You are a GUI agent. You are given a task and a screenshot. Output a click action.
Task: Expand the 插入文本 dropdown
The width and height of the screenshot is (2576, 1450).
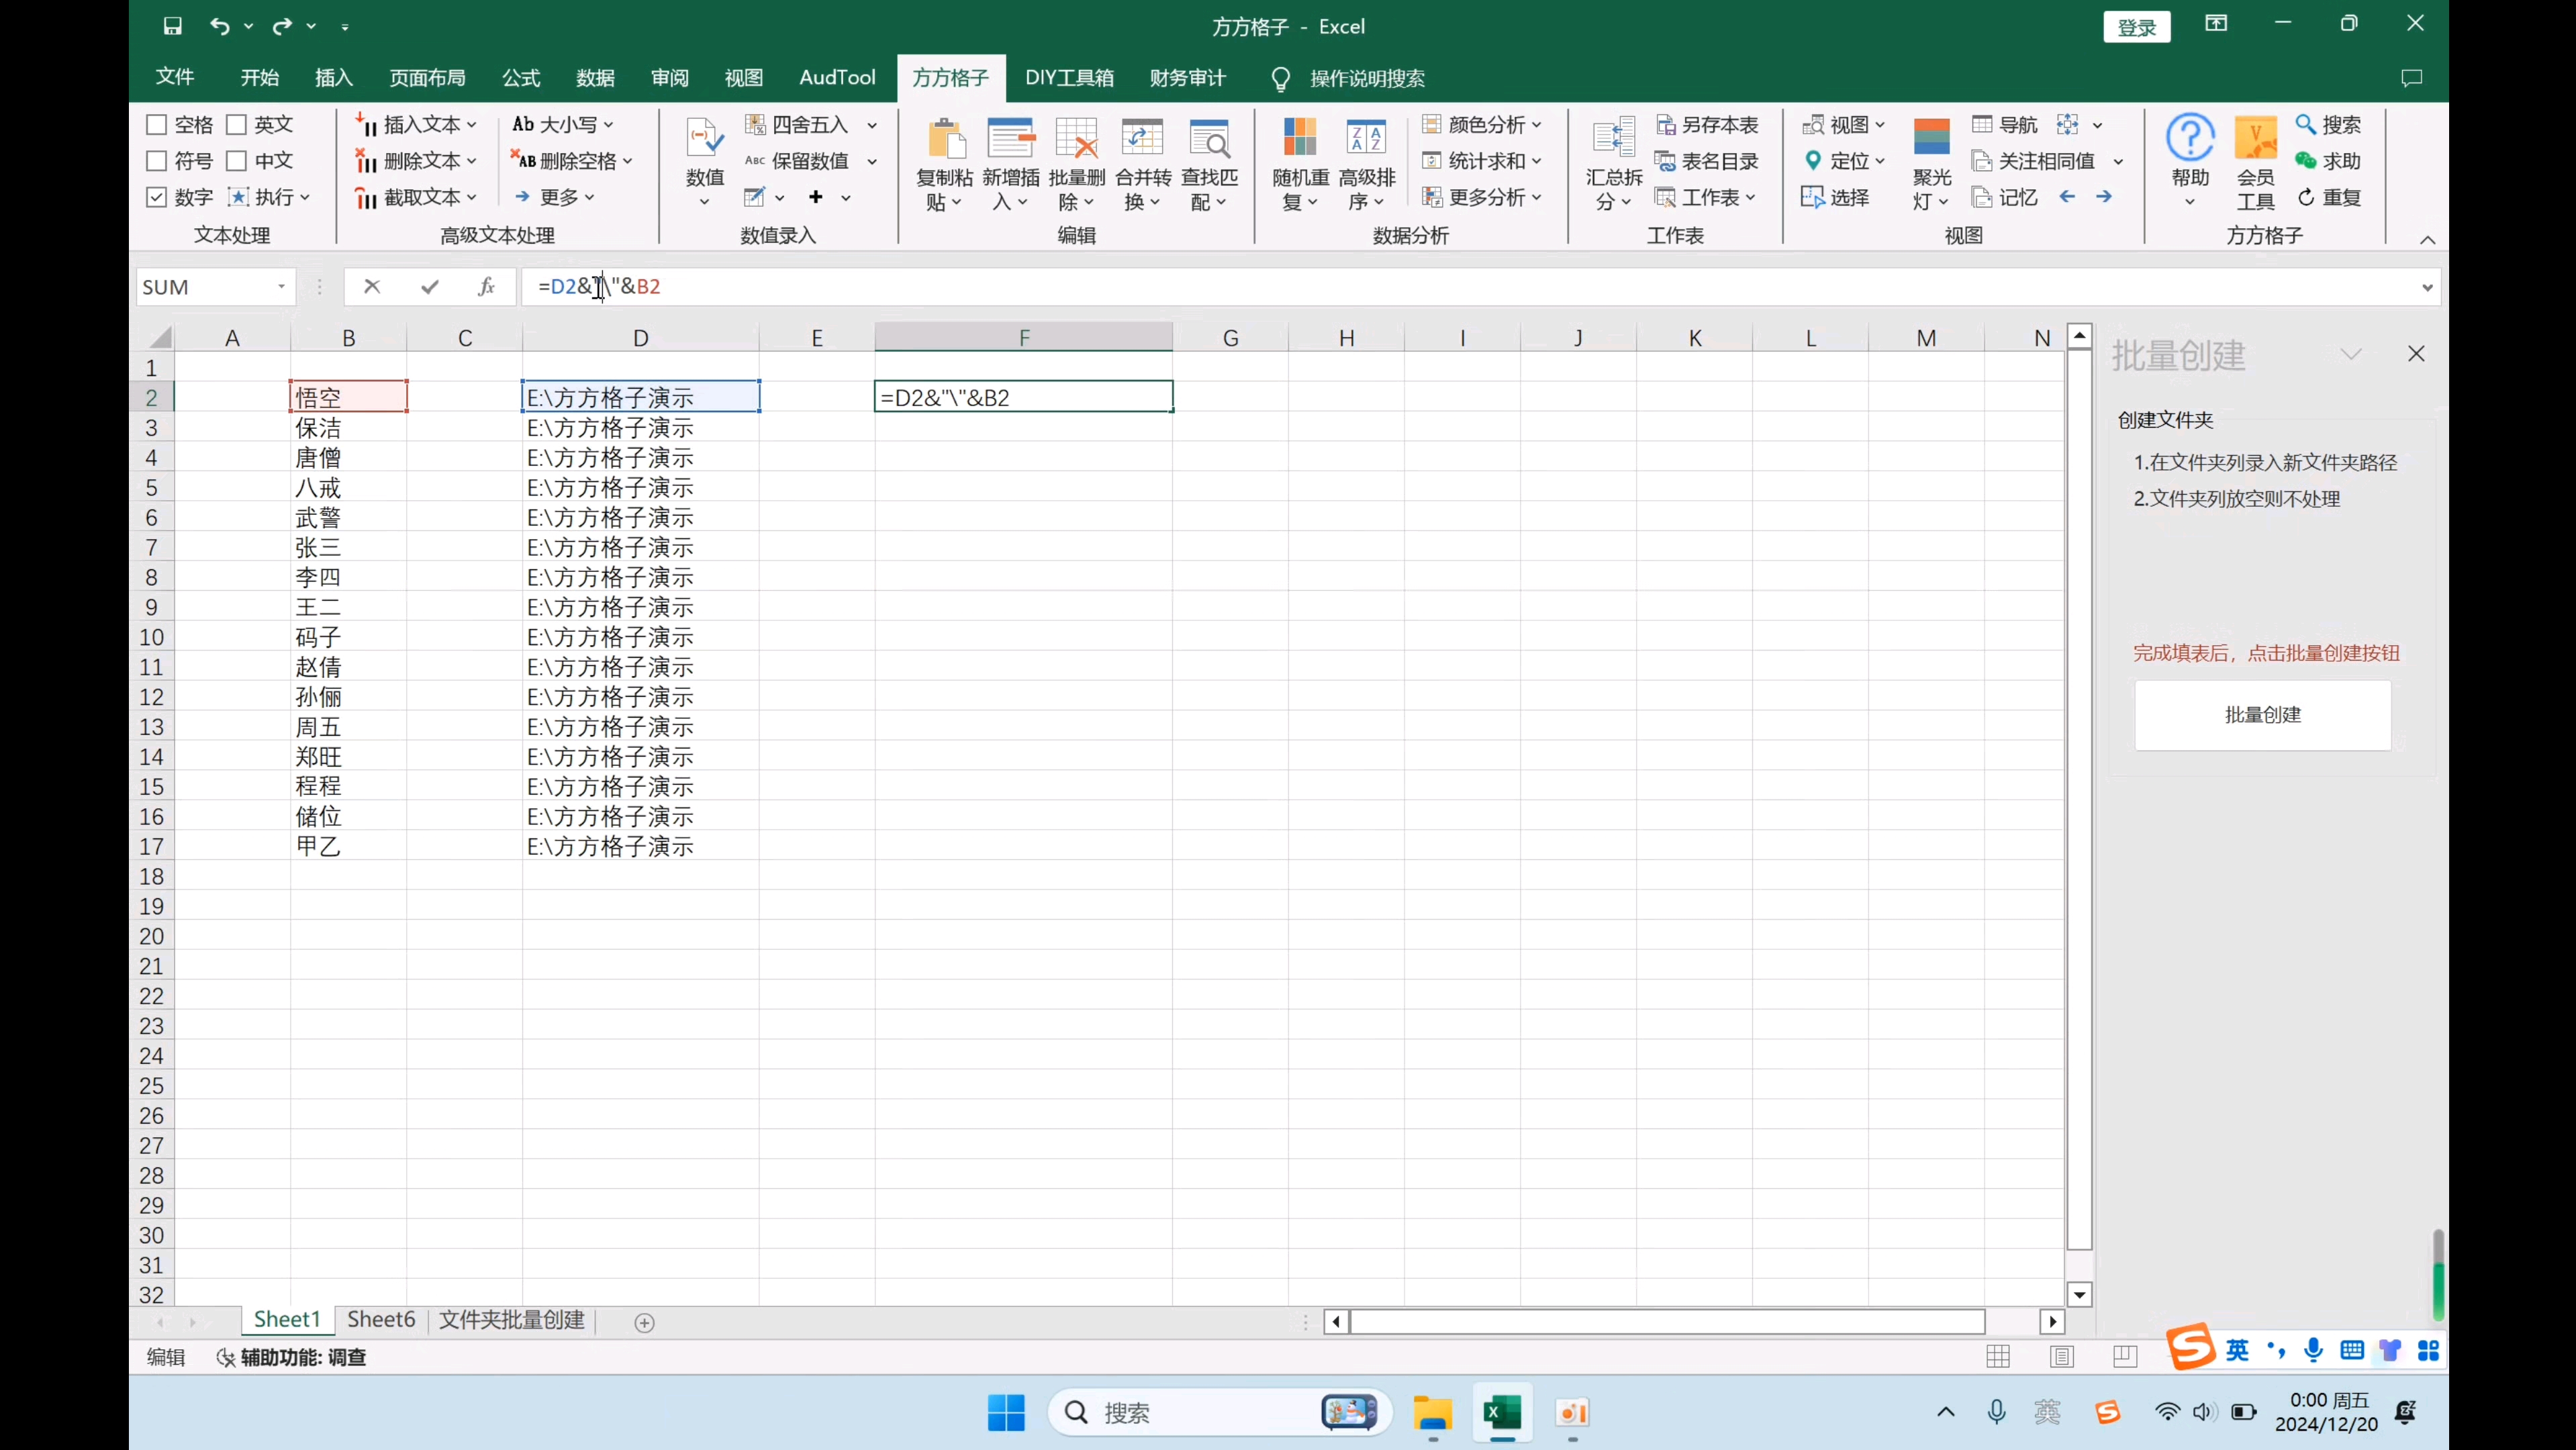pos(472,125)
